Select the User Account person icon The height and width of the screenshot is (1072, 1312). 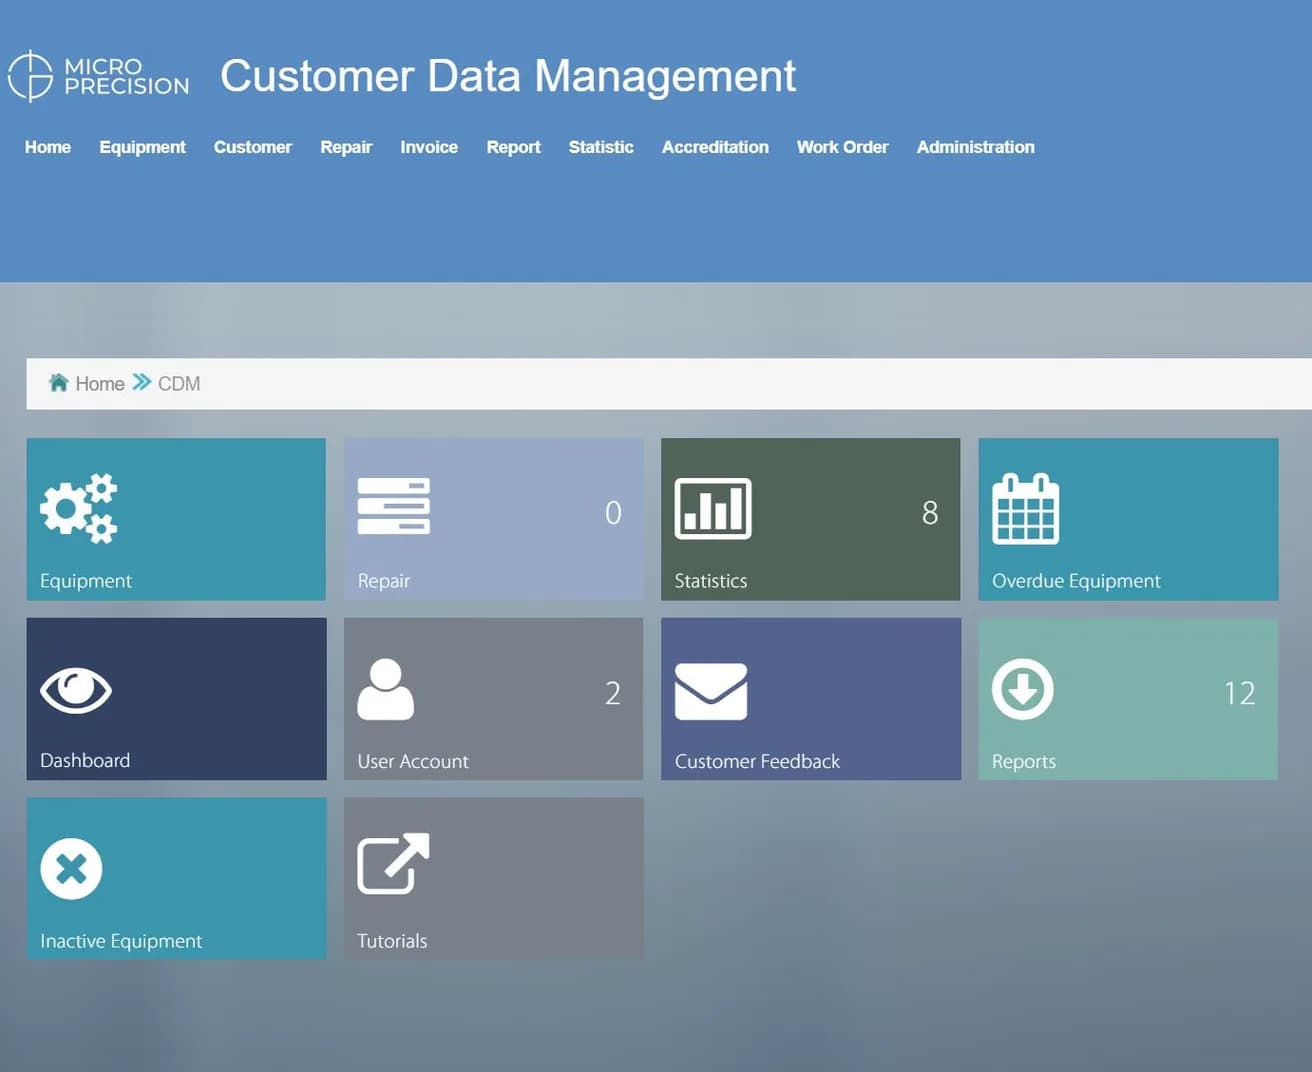(x=386, y=689)
